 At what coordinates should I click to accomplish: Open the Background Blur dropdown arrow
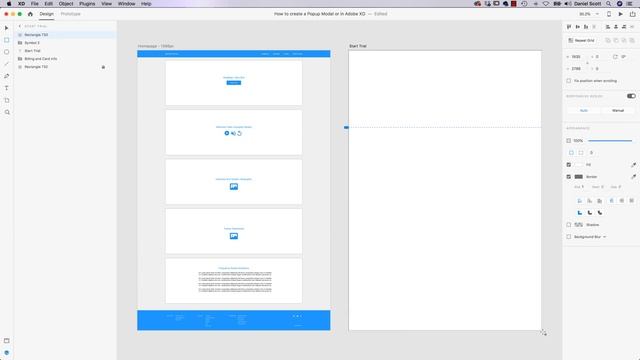point(604,237)
